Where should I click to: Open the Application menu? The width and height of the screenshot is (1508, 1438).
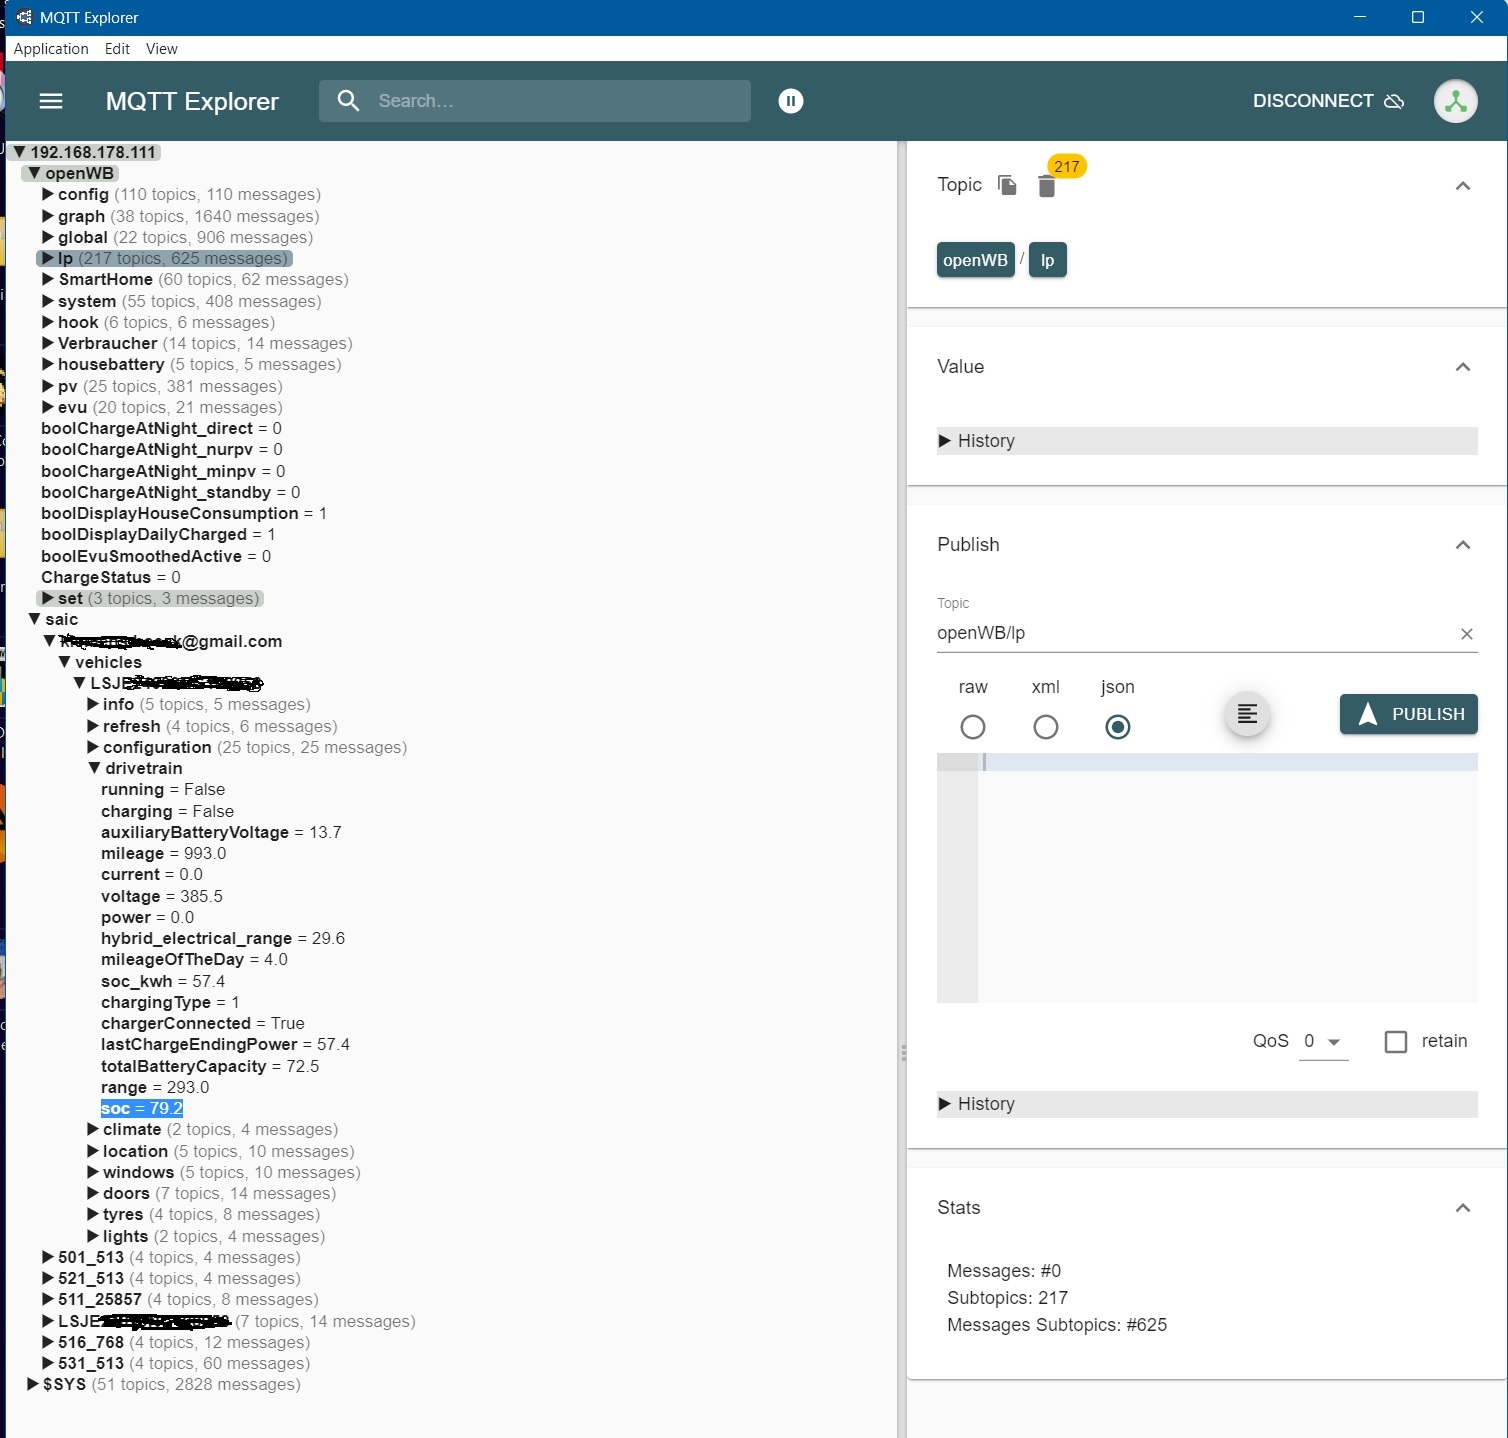click(x=51, y=49)
